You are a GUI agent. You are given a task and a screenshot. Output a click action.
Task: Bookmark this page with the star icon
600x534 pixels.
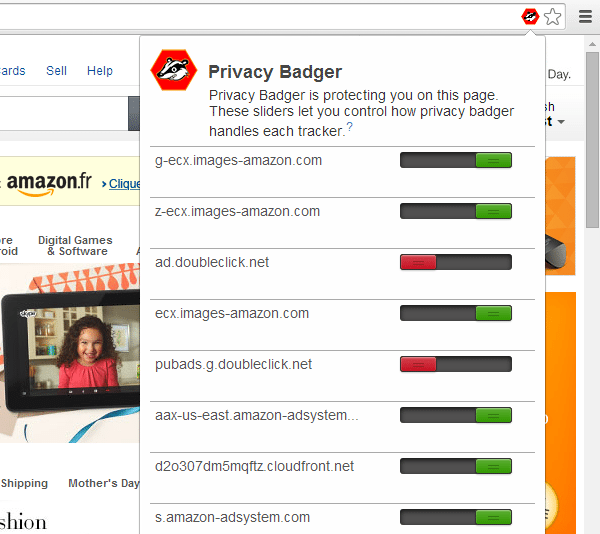553,17
